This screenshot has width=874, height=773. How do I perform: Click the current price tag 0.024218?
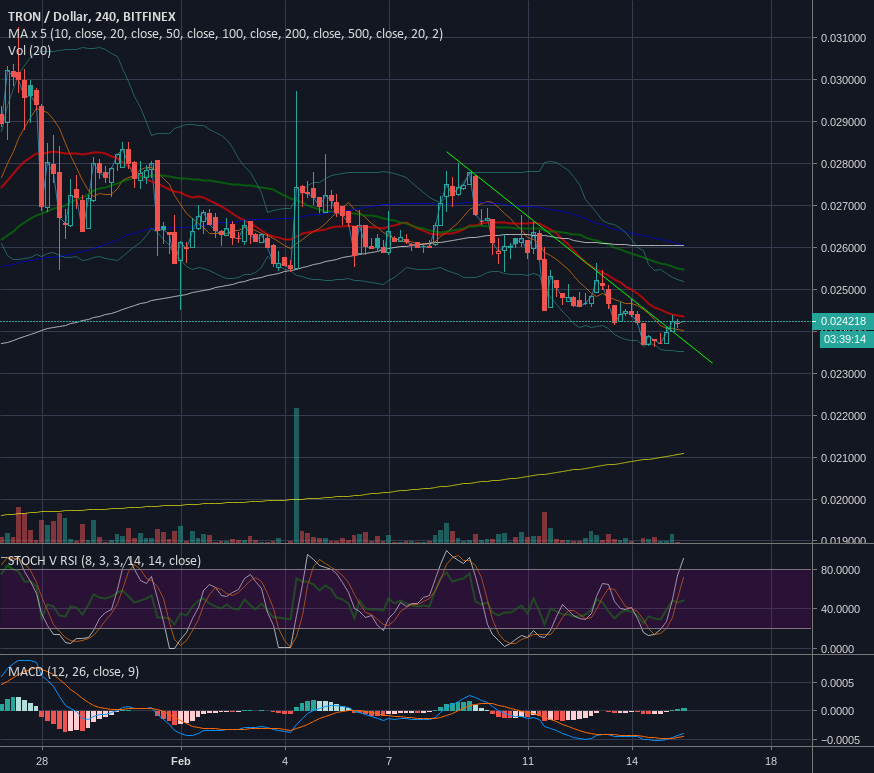tap(843, 322)
